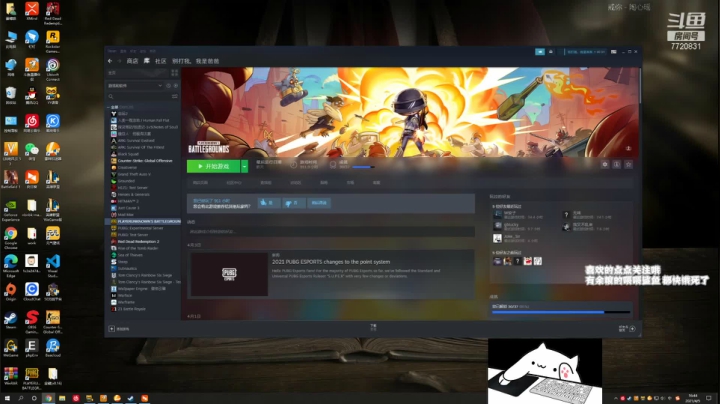Viewport: 720px width, 404px height.
Task: Open GeForce Experience desktop shortcut
Action: (x=11, y=210)
